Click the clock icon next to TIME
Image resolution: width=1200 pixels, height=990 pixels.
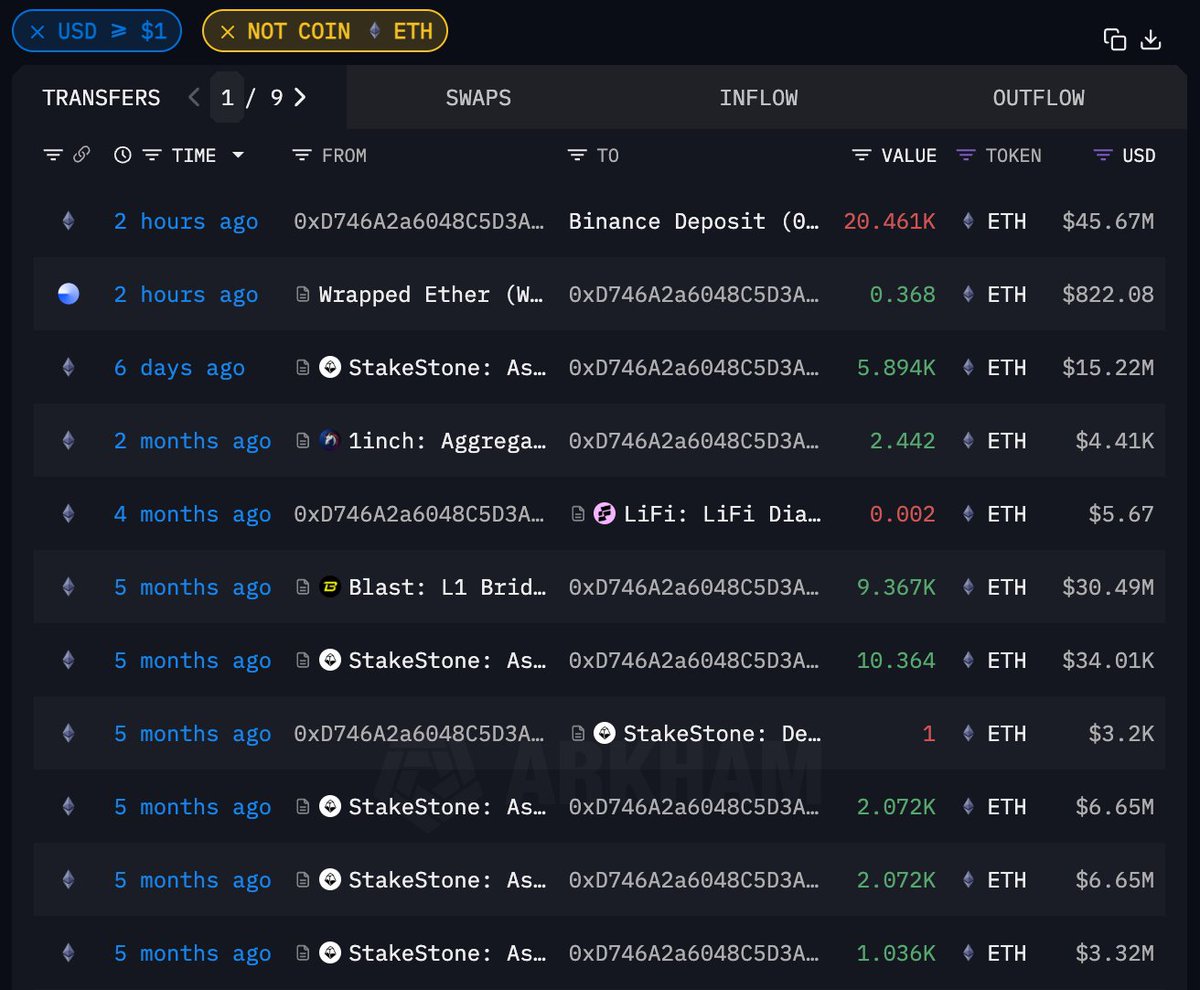(122, 155)
